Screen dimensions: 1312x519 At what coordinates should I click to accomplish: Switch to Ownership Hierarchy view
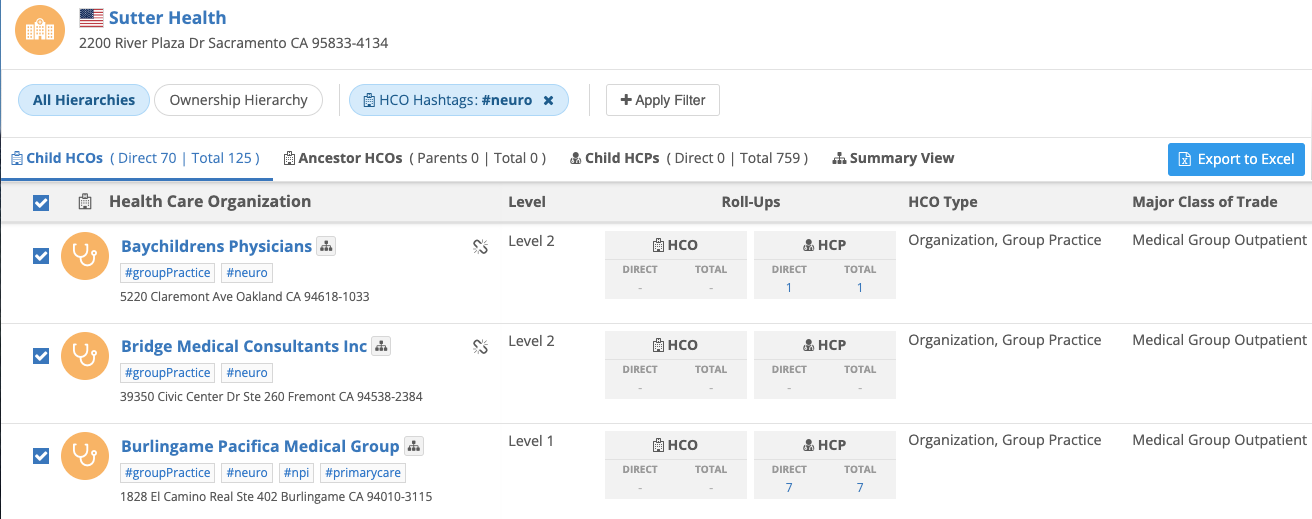tap(238, 100)
